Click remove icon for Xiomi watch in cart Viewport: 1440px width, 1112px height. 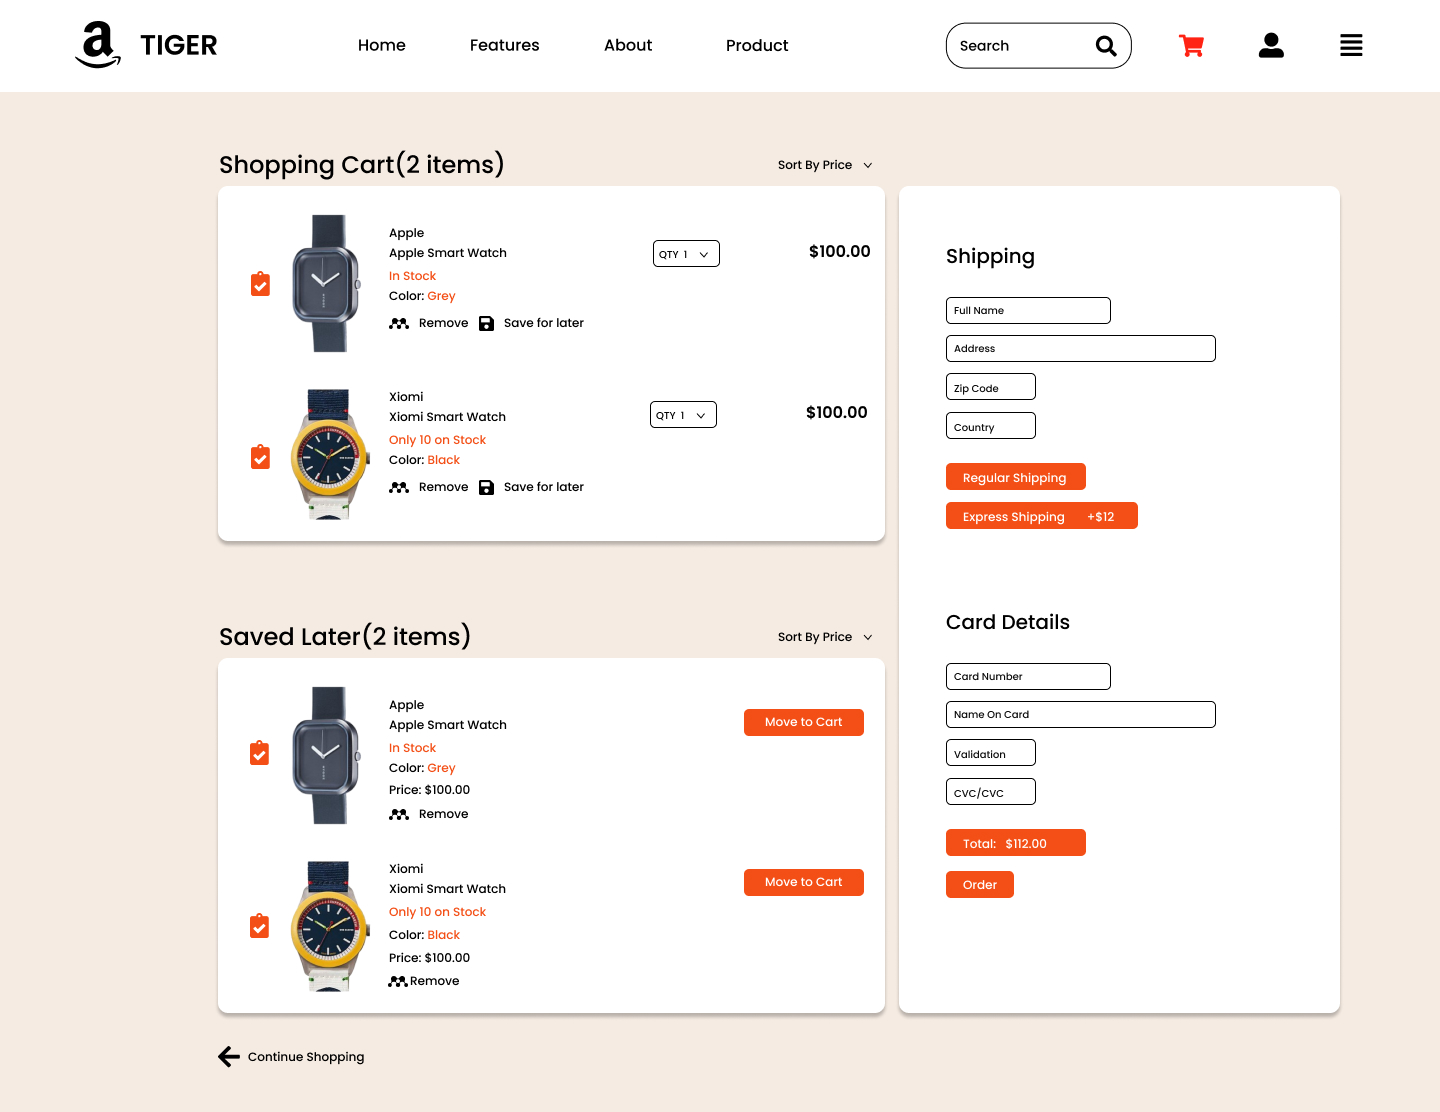point(399,487)
